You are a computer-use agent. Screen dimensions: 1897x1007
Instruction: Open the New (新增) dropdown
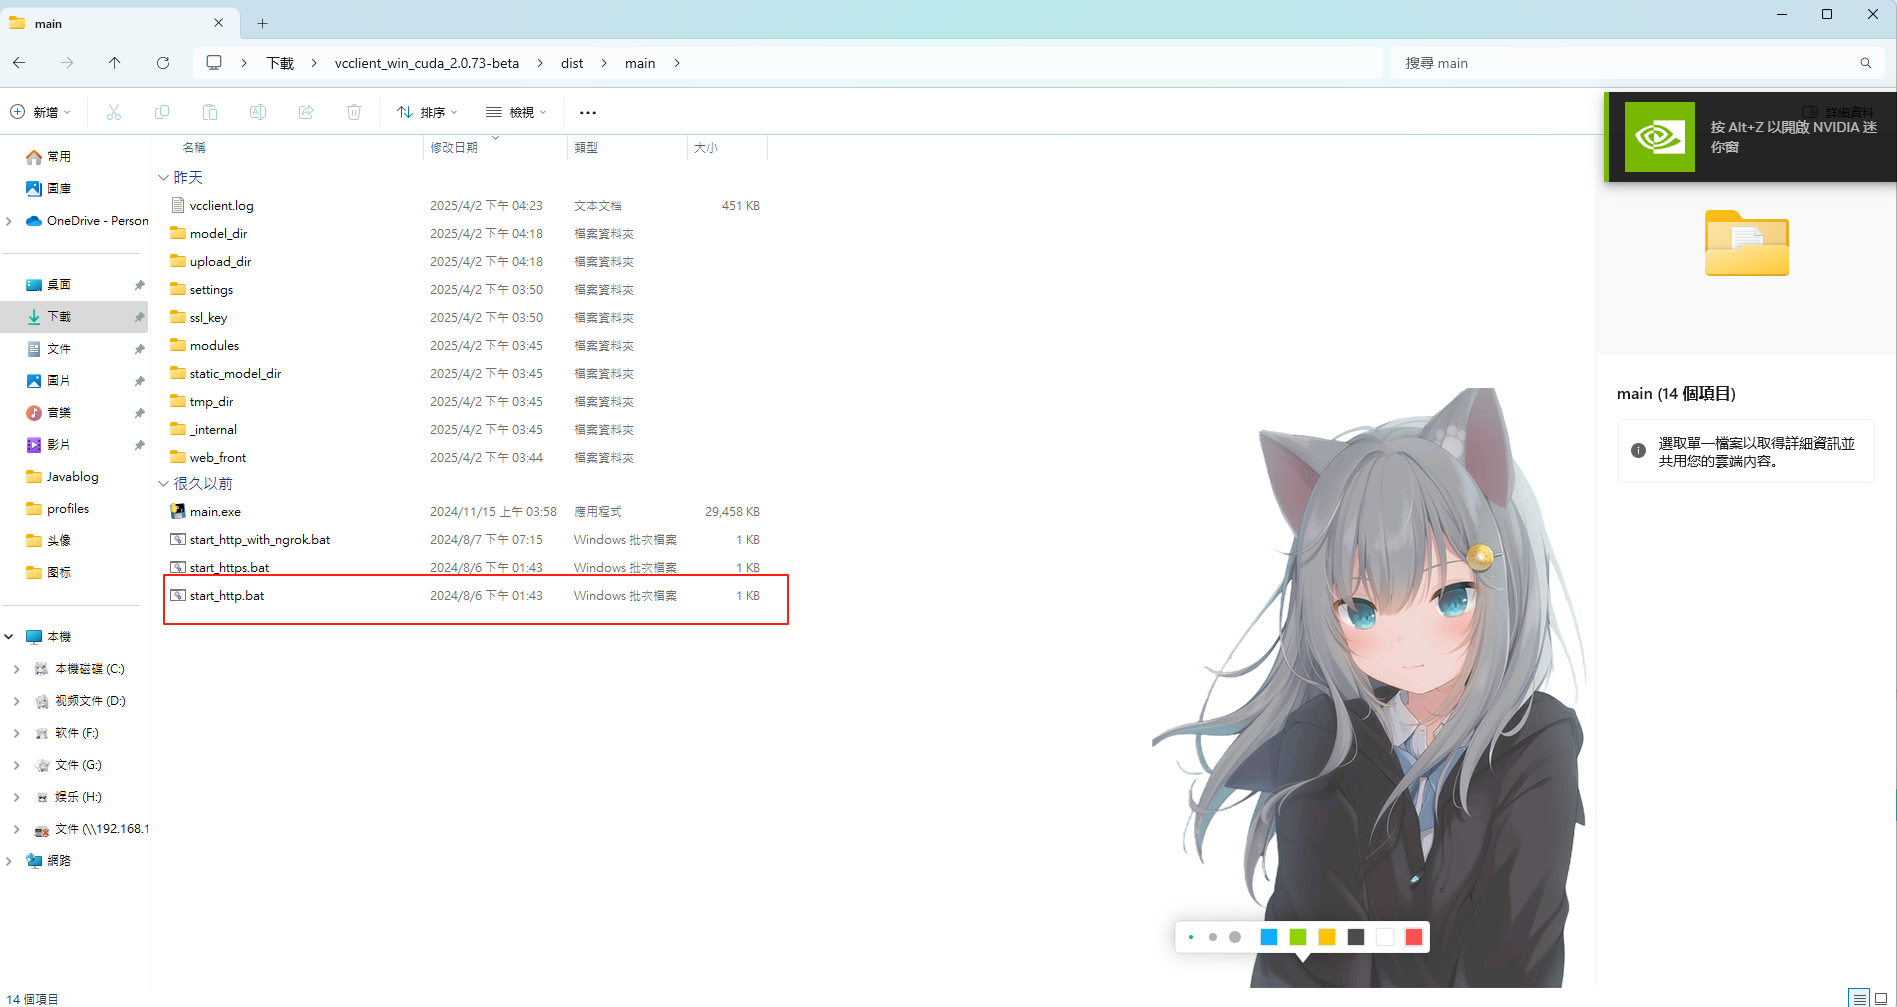41,112
